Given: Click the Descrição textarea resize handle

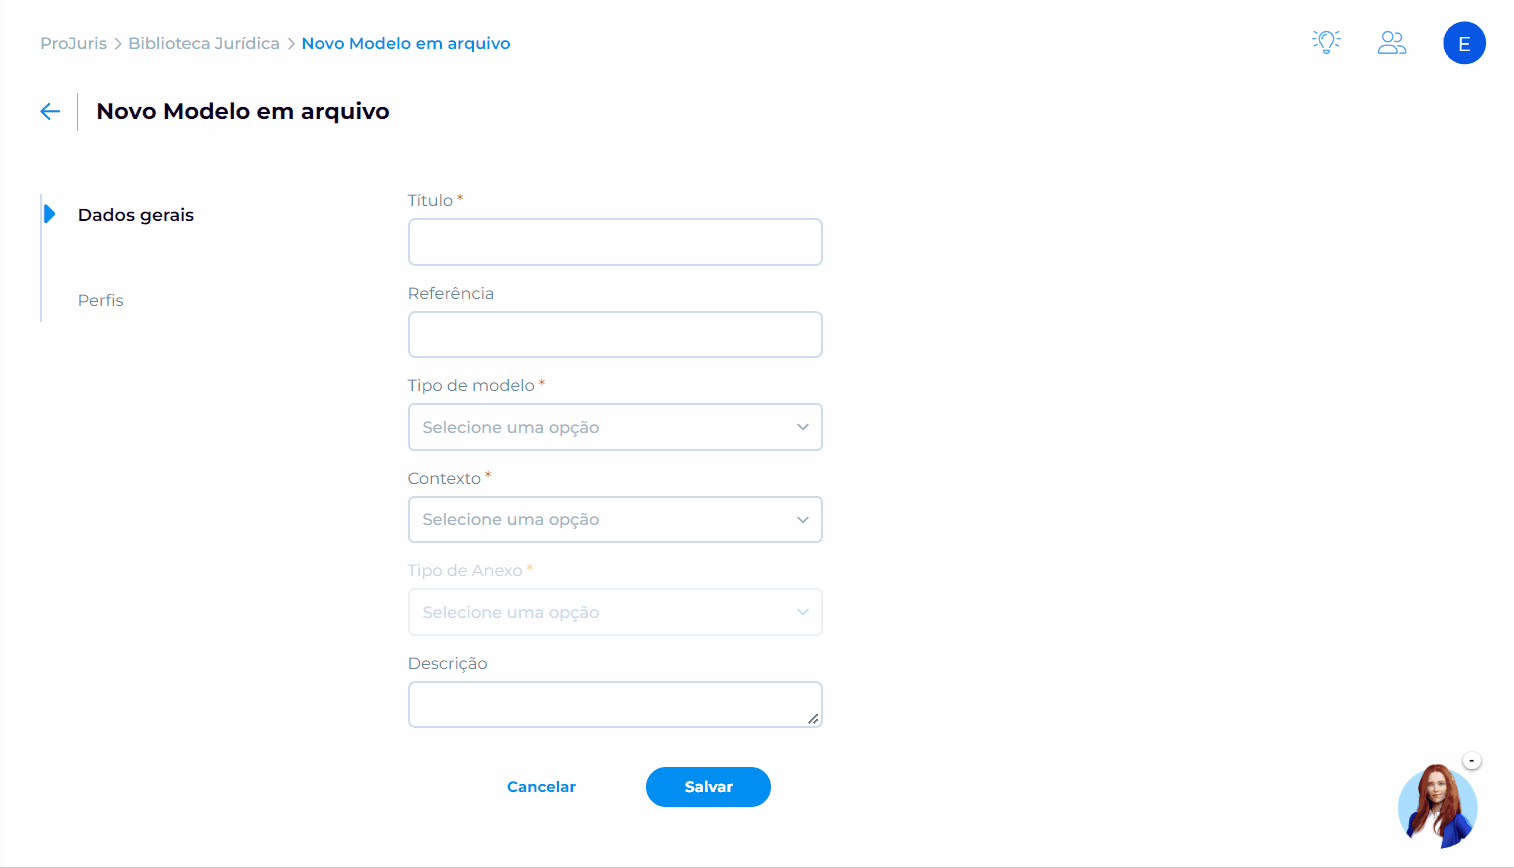Looking at the screenshot, I should tap(813, 718).
